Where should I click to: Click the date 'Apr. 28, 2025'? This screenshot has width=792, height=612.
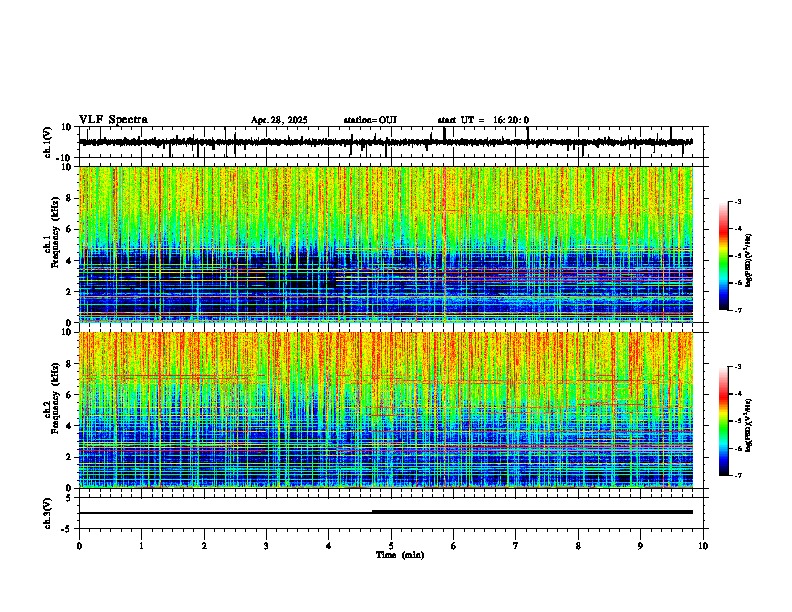tap(279, 120)
